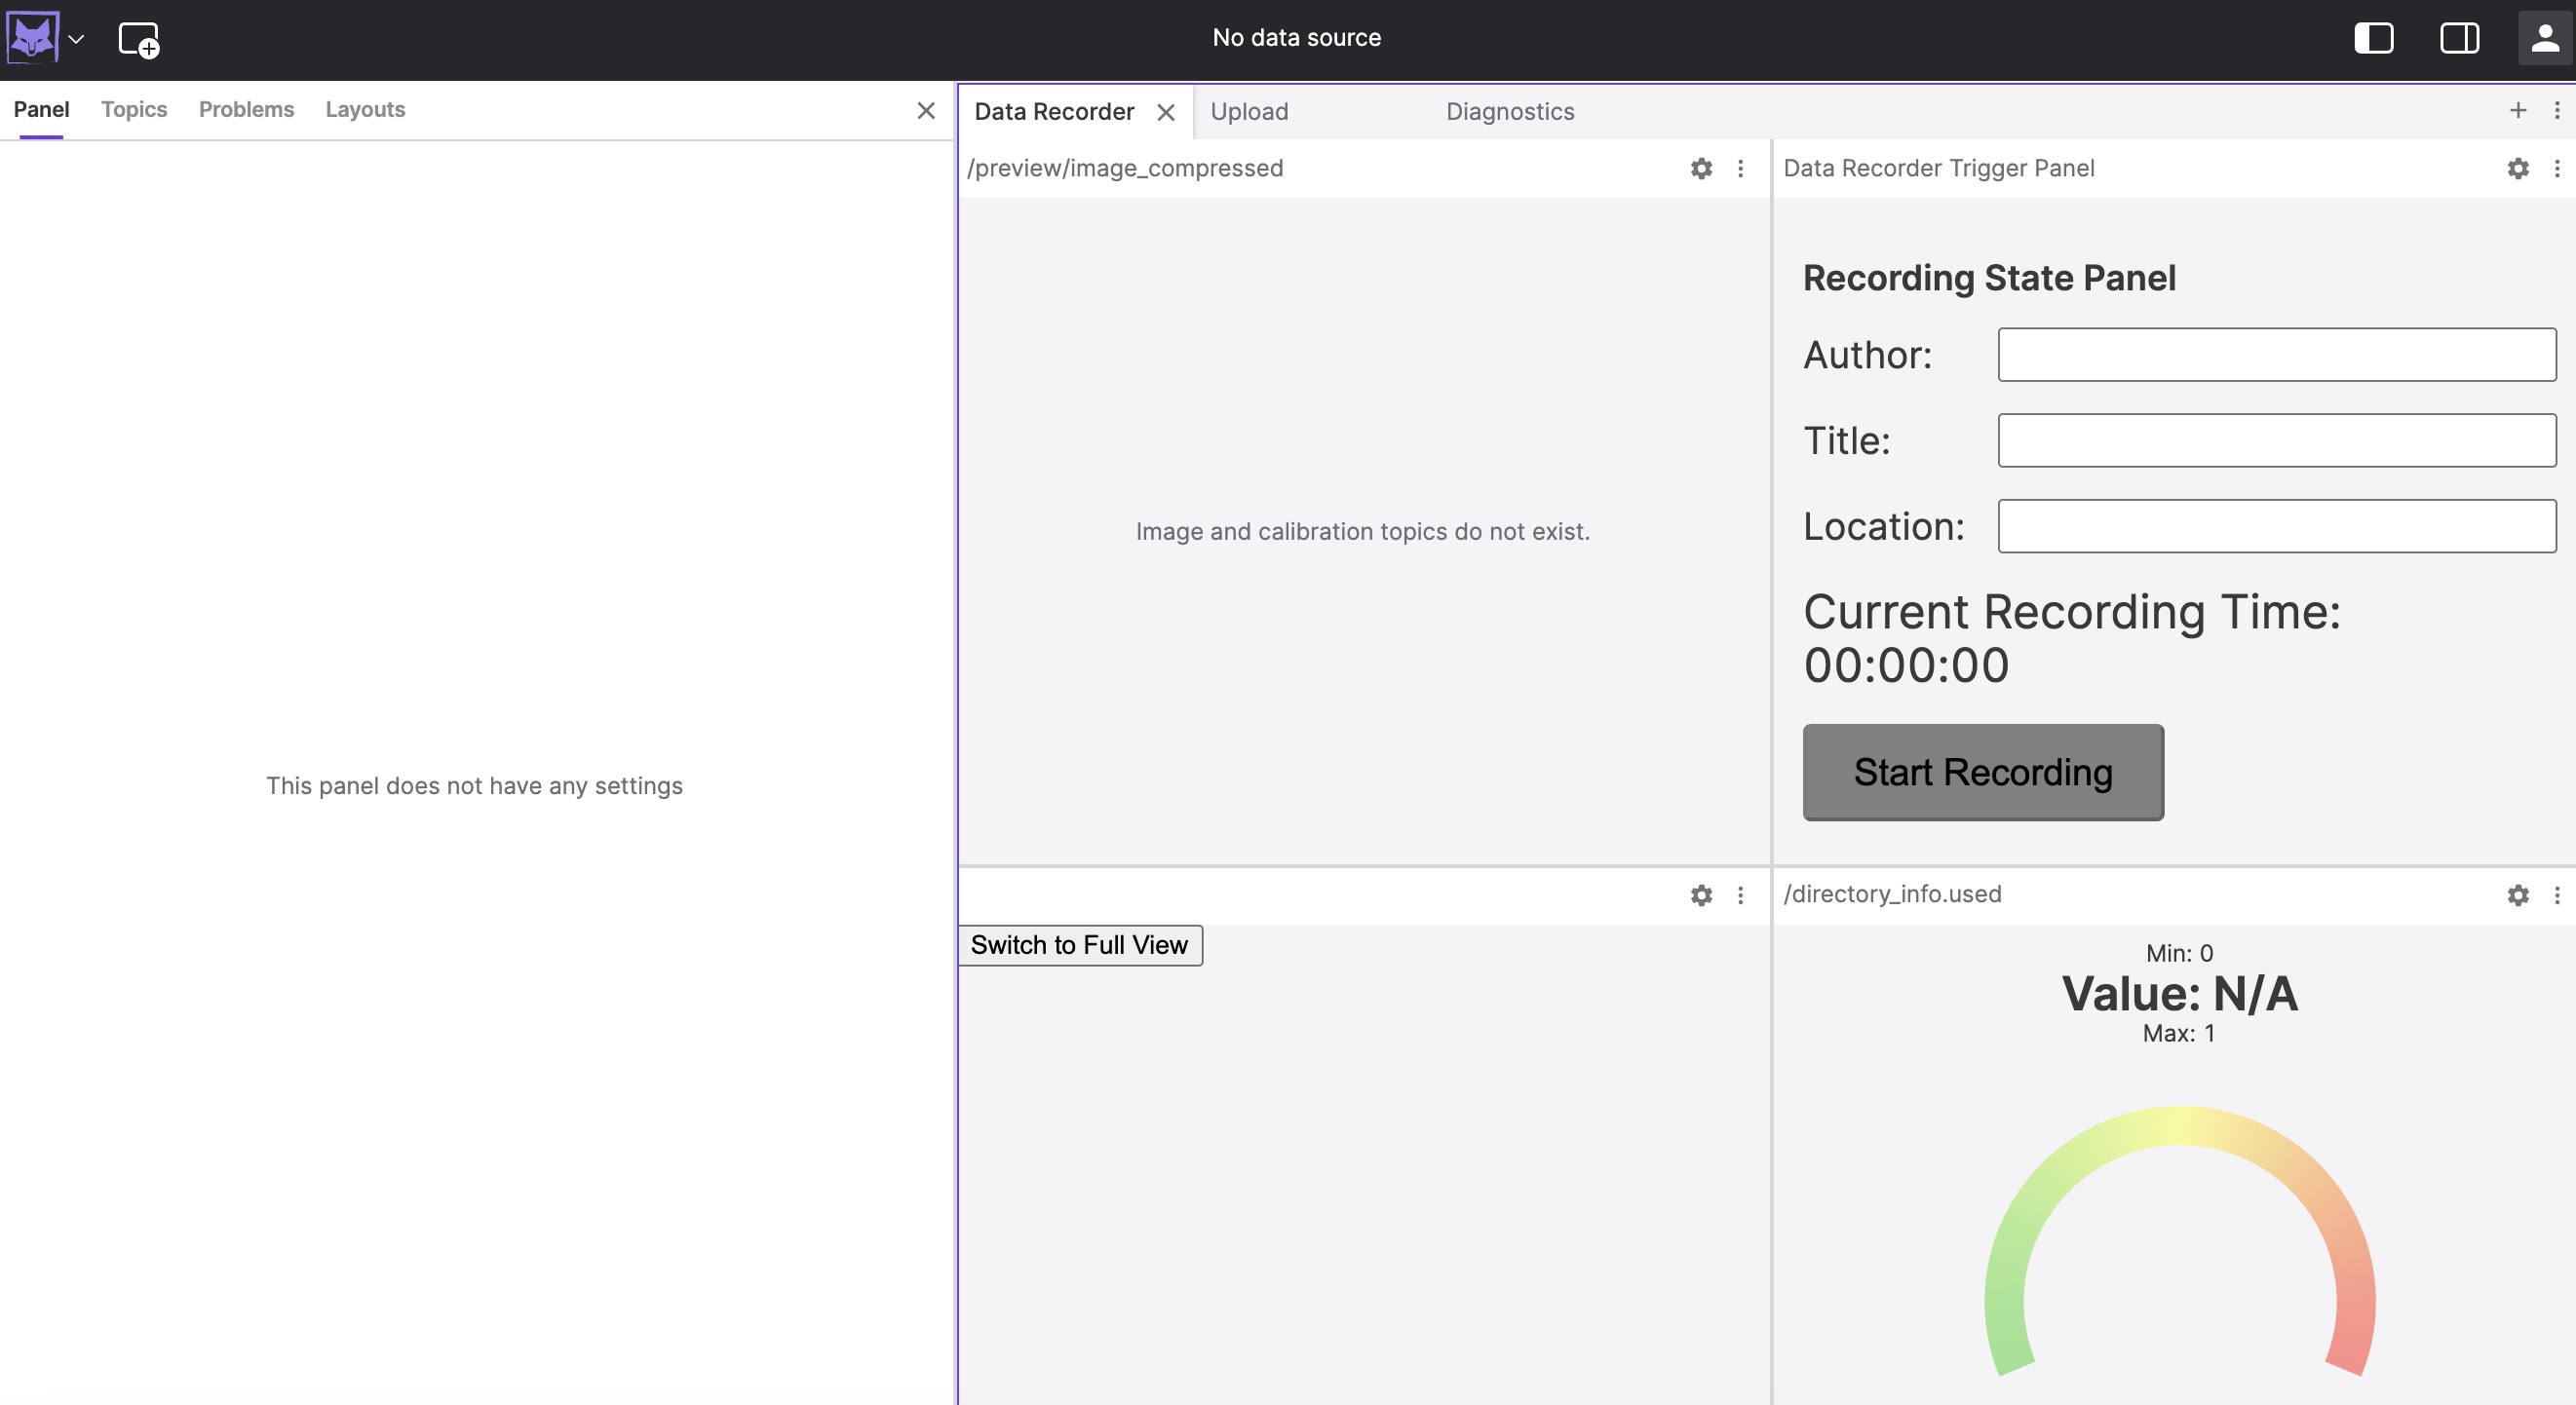The width and height of the screenshot is (2576, 1405).
Task: Click 'Image and calibration topics do not exist' message
Action: click(1362, 531)
